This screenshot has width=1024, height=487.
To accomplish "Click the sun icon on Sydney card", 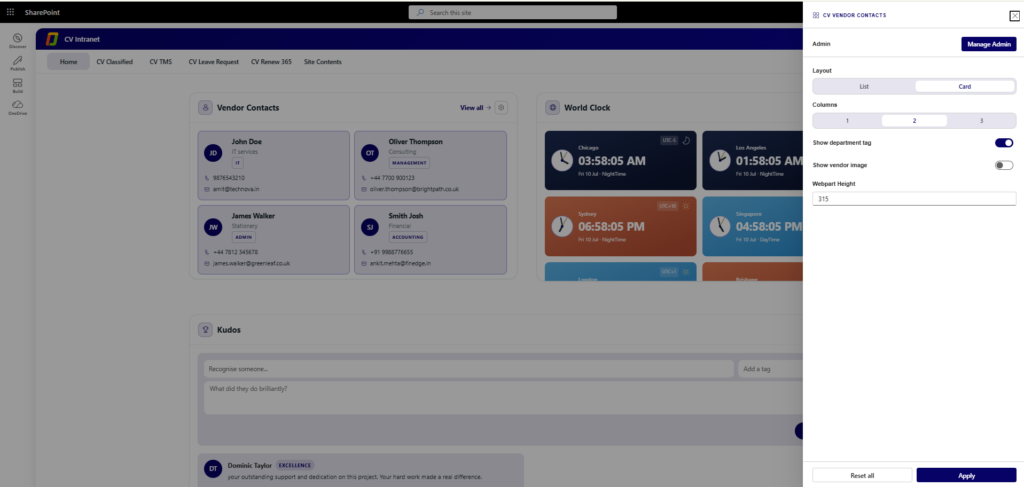I will [686, 206].
